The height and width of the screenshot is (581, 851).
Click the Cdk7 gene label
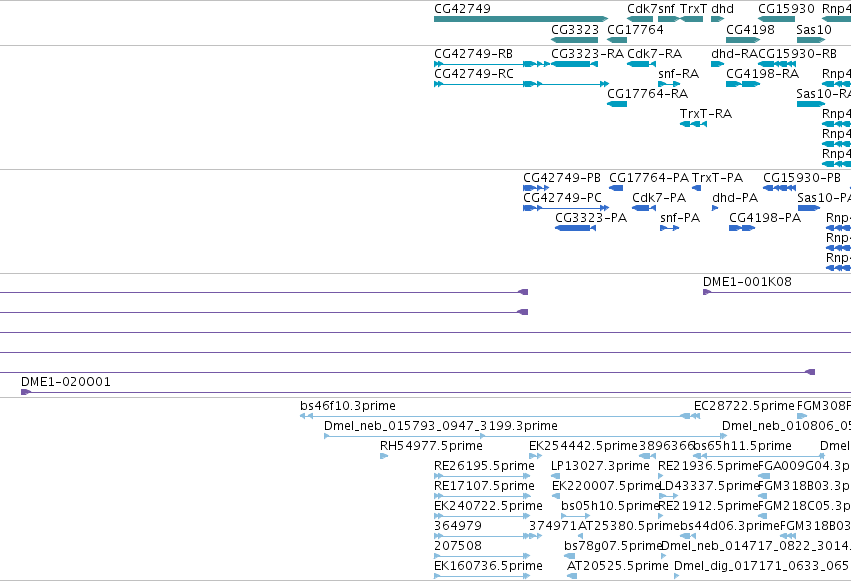point(642,9)
